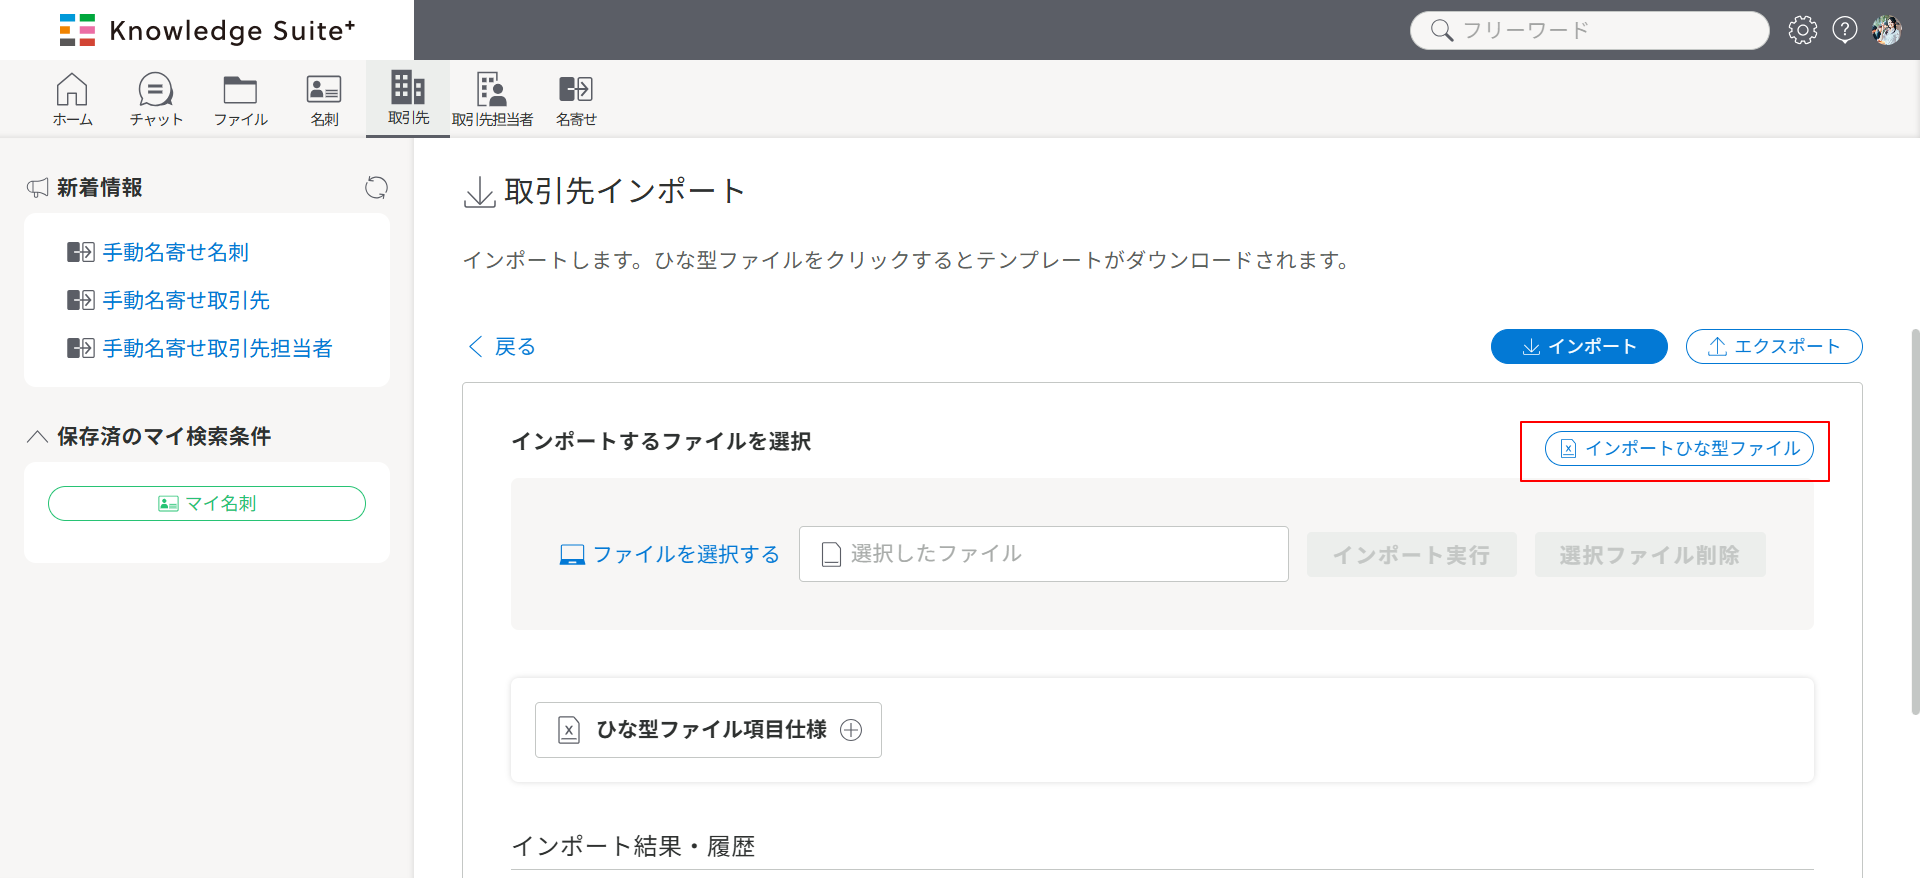Click the search magnifier icon

tap(1441, 30)
